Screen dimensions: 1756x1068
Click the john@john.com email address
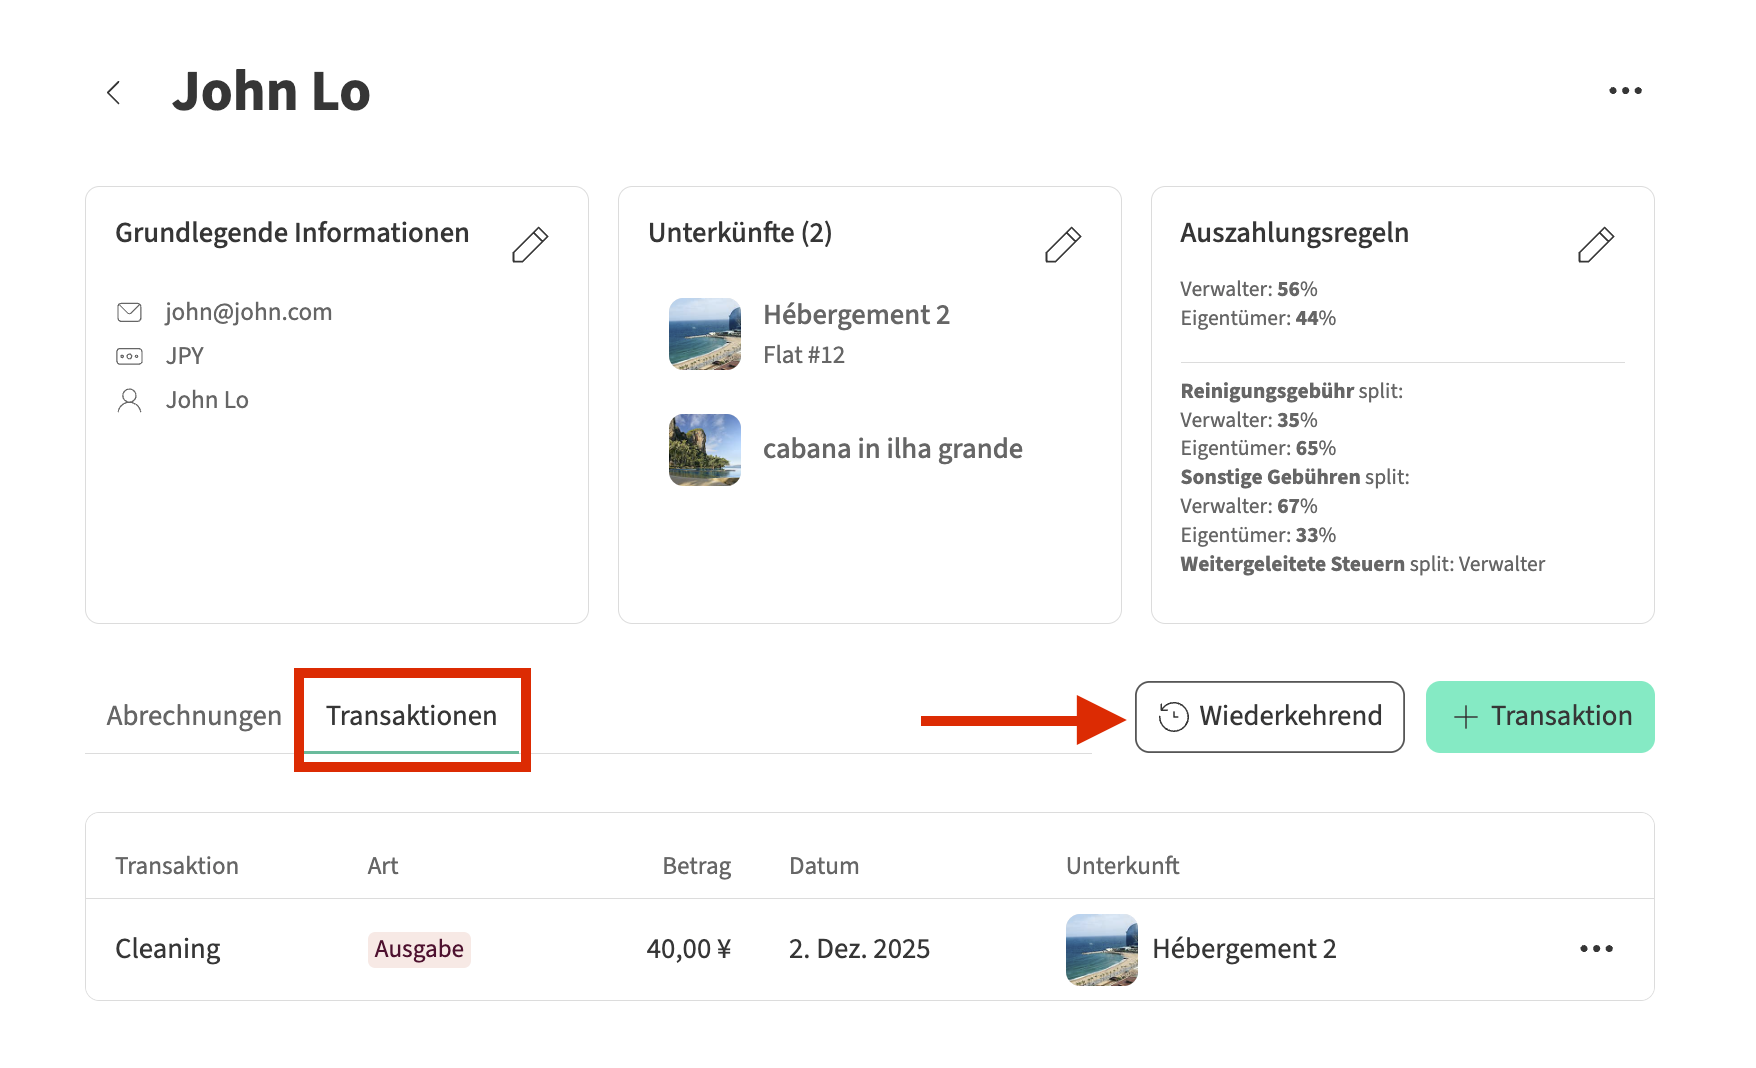coord(249,312)
